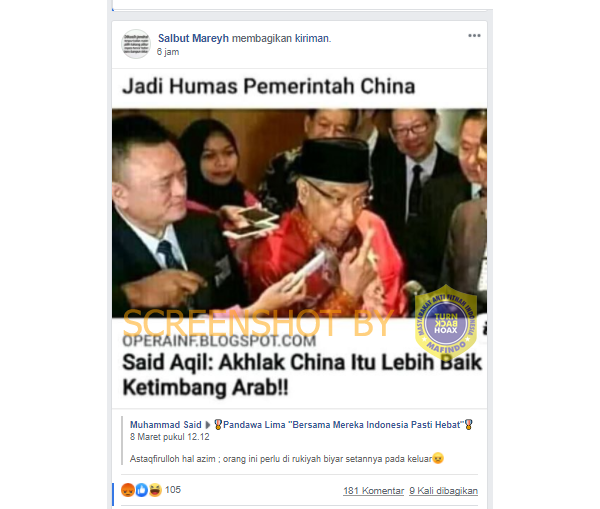Open the three-dot post options menu

click(x=474, y=36)
